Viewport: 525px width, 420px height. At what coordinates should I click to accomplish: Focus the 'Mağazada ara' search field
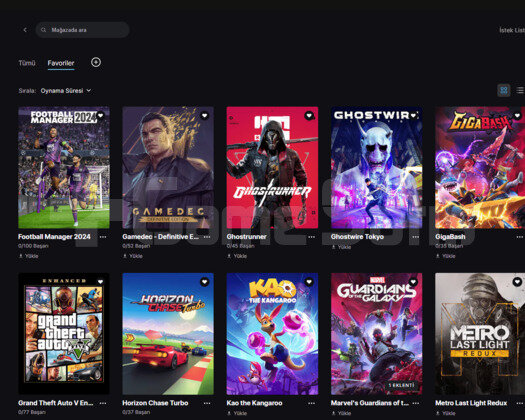[x=82, y=30]
